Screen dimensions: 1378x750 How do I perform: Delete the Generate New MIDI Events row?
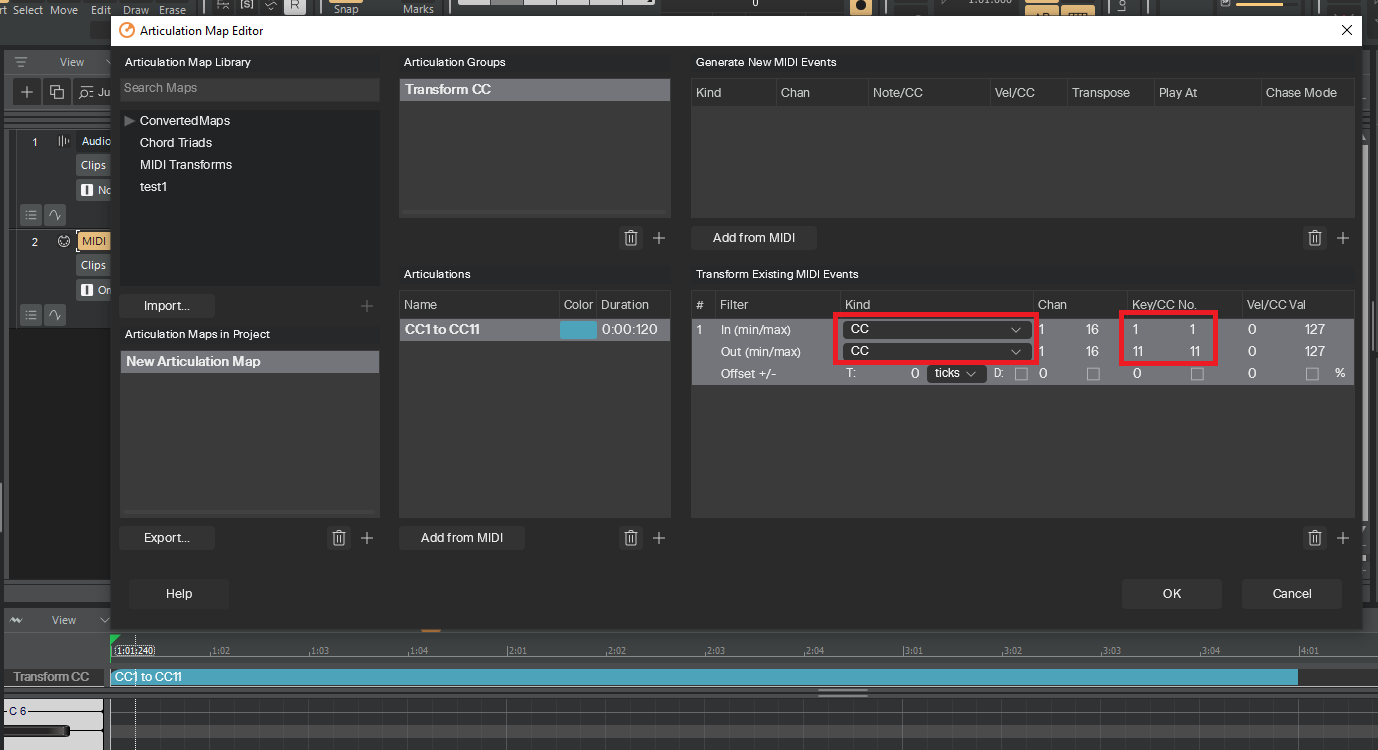click(x=1315, y=238)
